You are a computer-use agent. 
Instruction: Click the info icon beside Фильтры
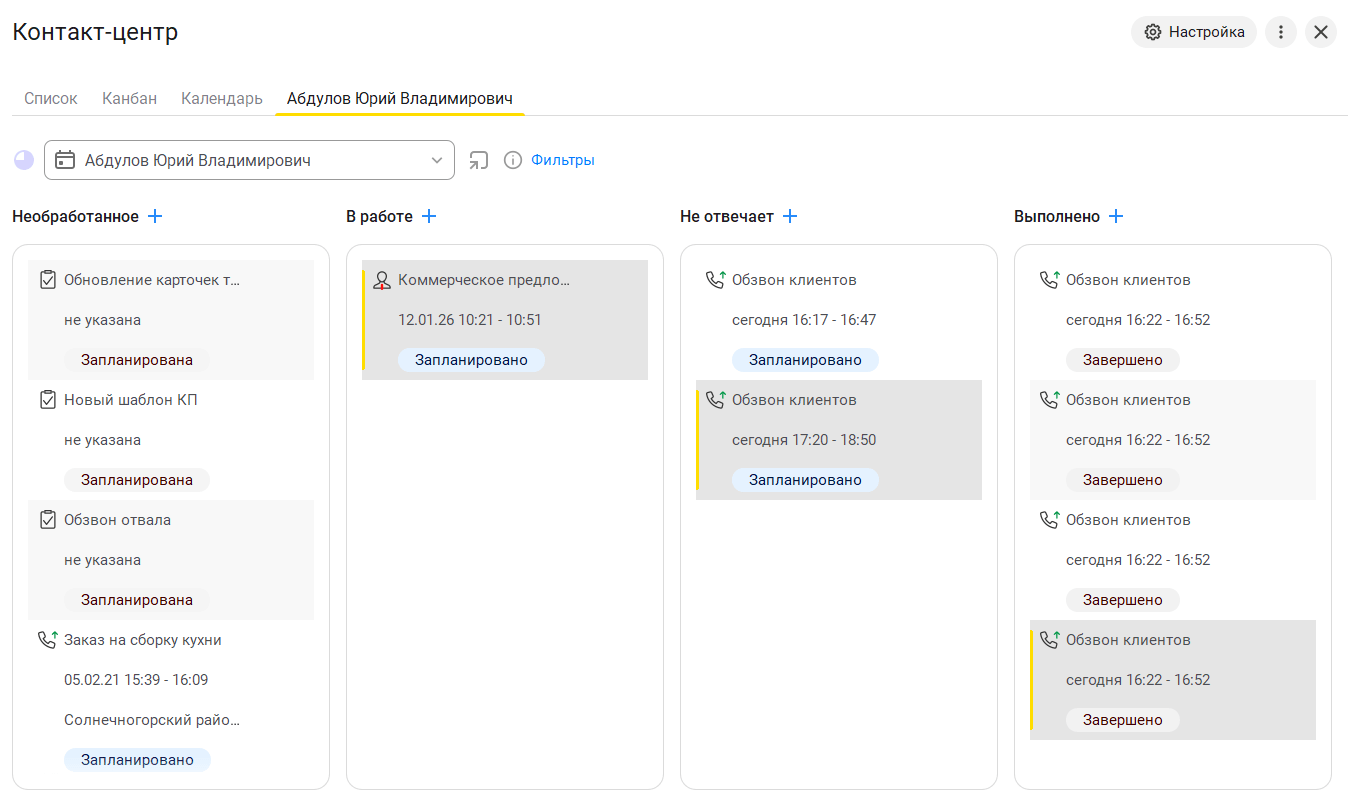513,160
